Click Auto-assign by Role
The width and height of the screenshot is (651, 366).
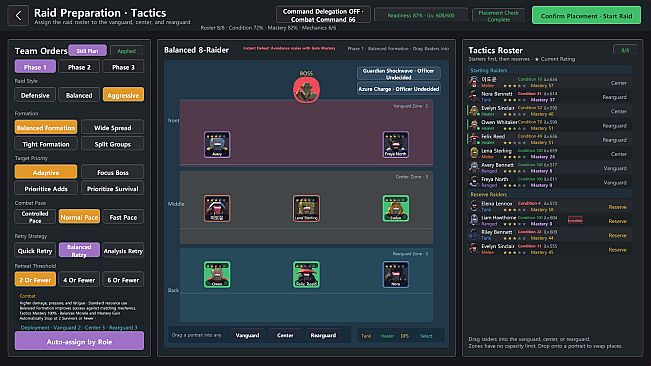(x=79, y=342)
